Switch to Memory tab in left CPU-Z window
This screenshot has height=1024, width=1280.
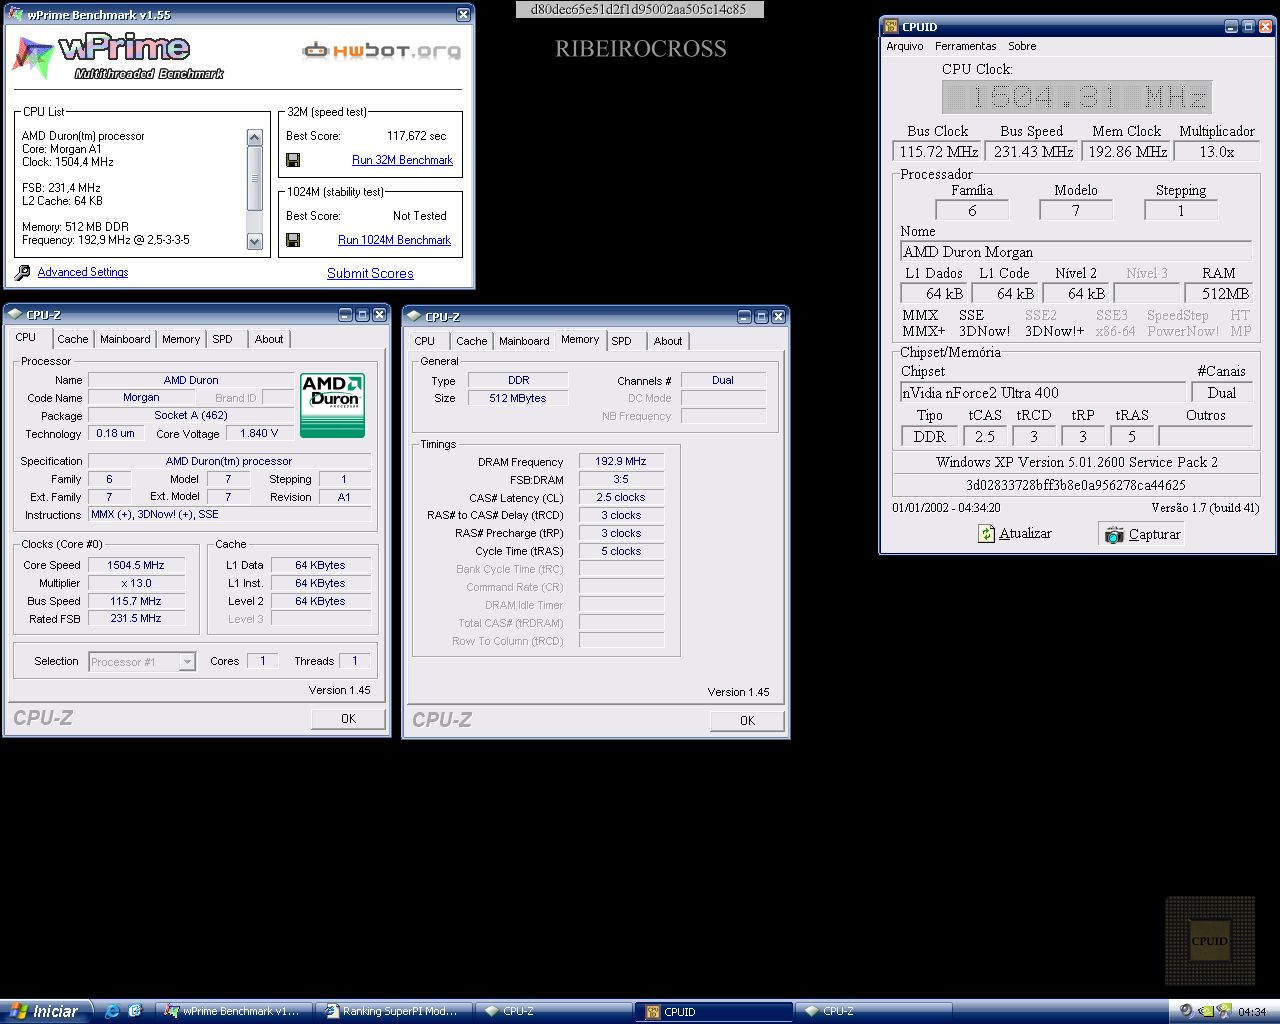pyautogui.click(x=181, y=339)
